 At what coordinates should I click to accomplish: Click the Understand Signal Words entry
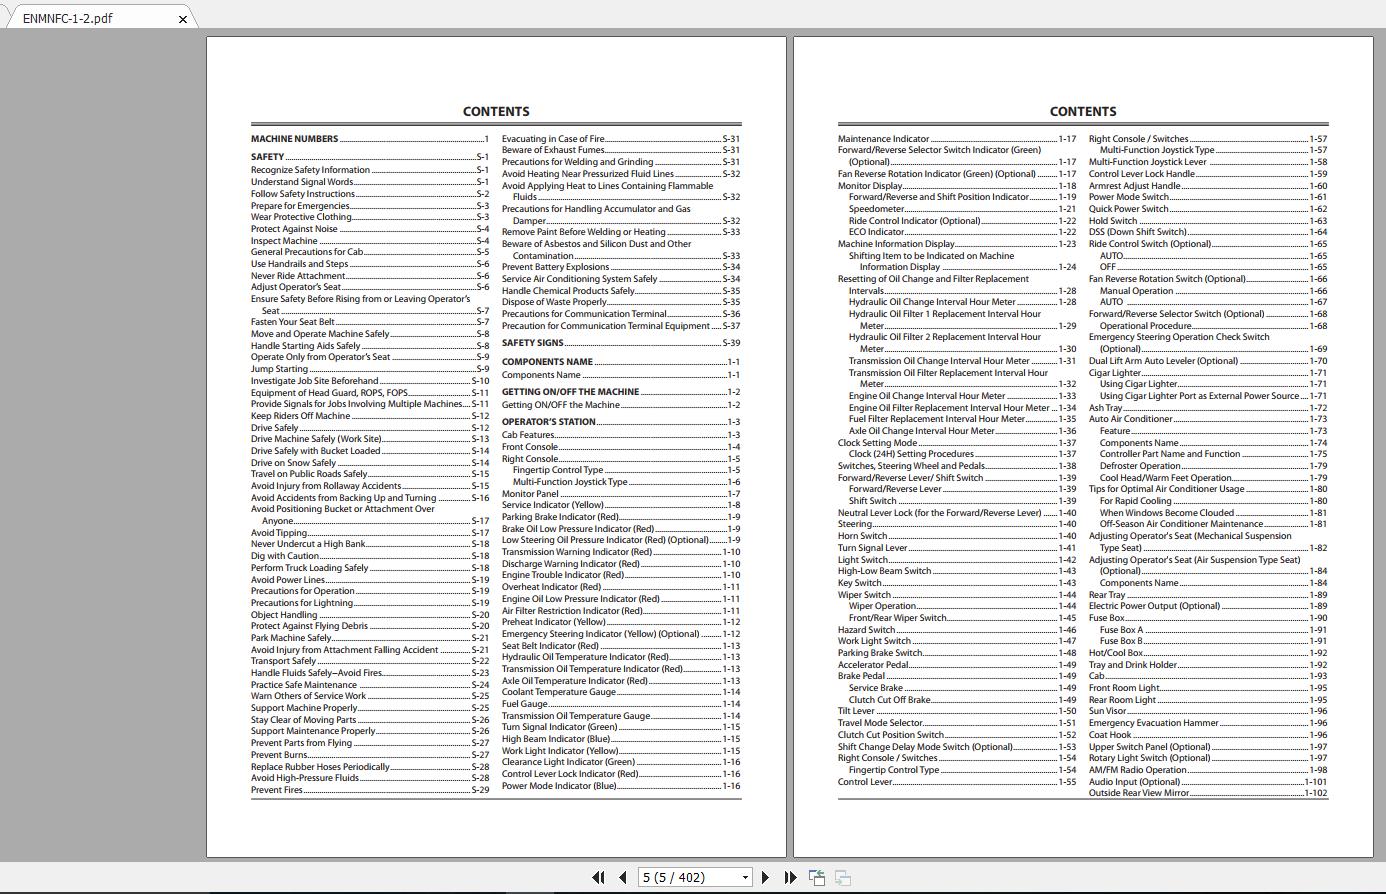point(370,182)
